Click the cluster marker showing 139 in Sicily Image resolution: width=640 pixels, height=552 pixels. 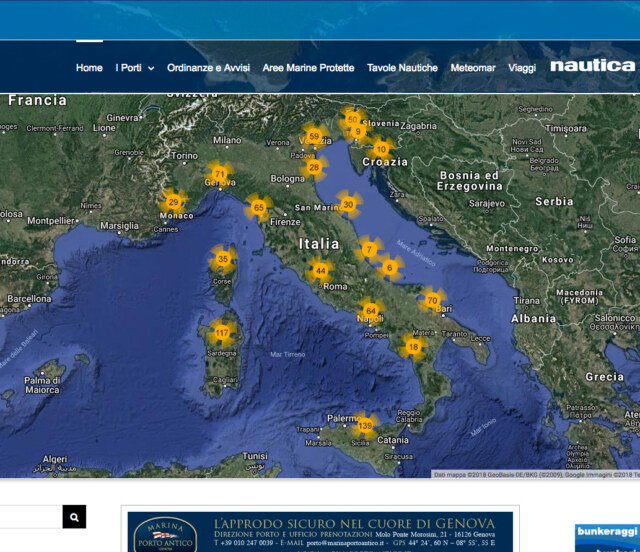pos(365,426)
